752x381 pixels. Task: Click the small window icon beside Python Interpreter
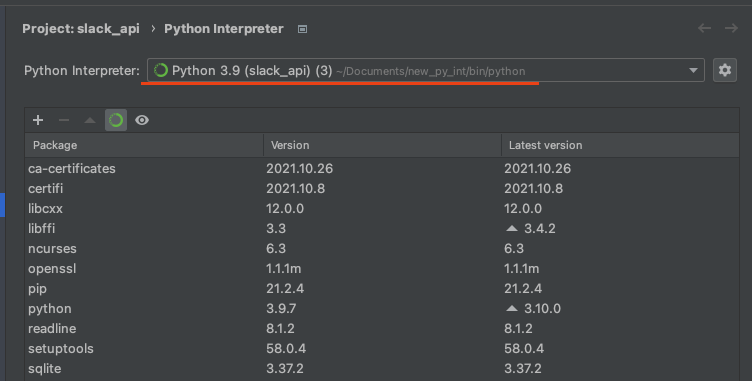point(302,29)
